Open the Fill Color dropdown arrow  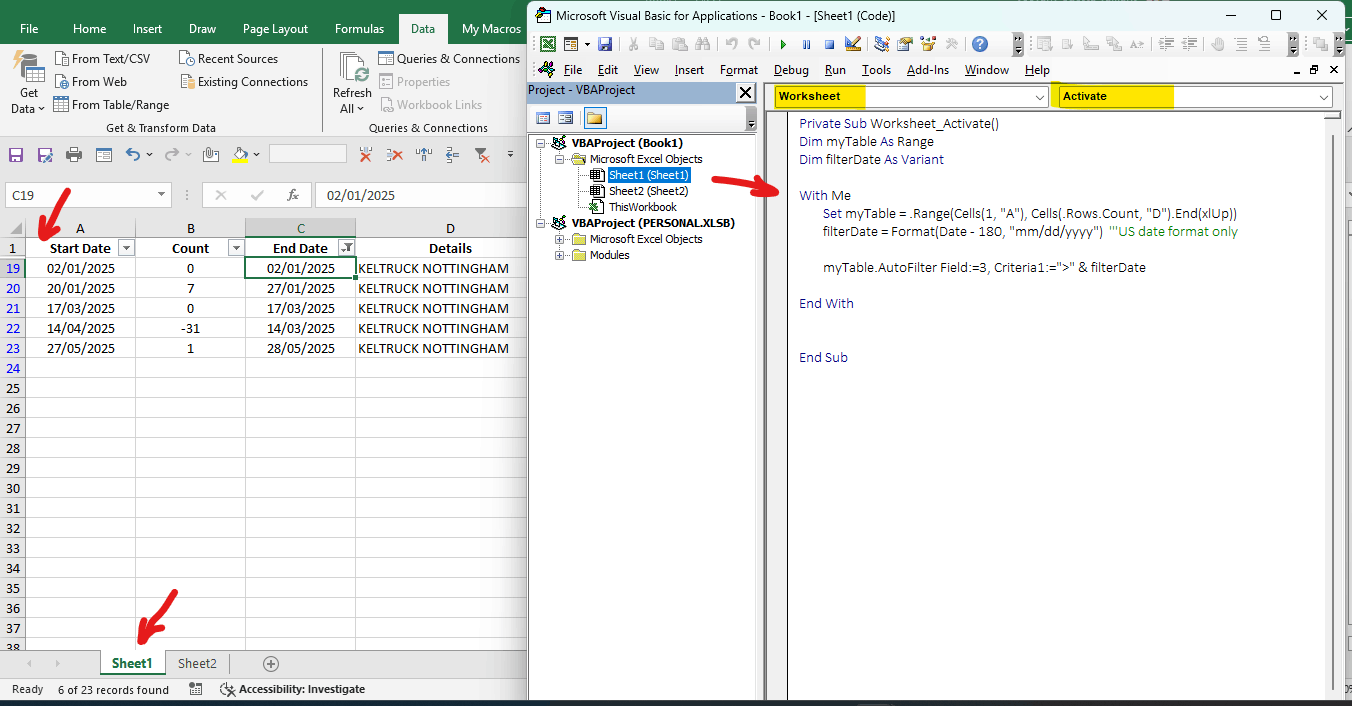pyautogui.click(x=257, y=155)
